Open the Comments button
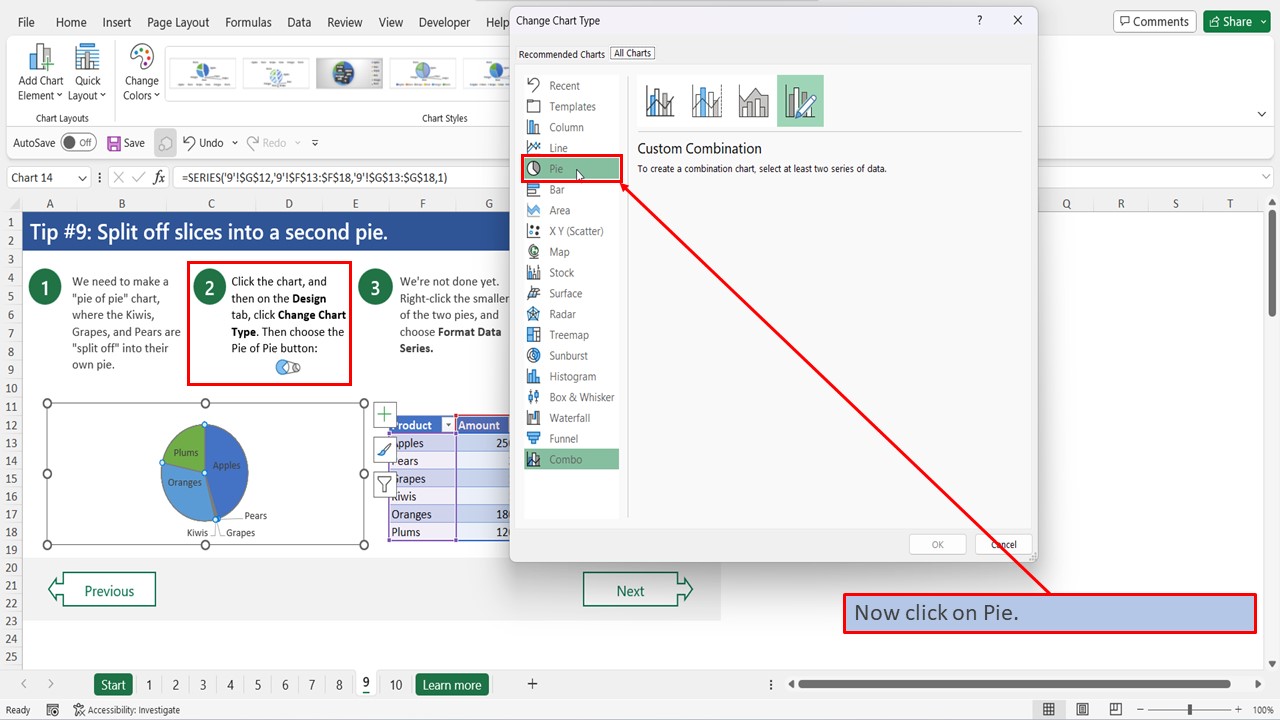1280x720 pixels. click(1154, 21)
